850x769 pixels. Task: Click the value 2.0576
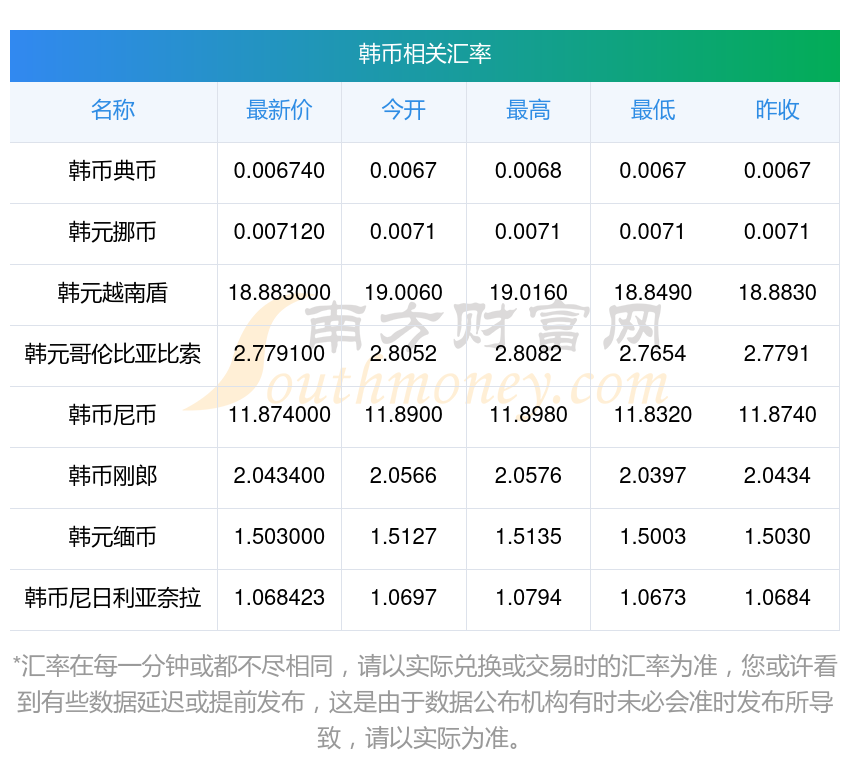(x=528, y=476)
